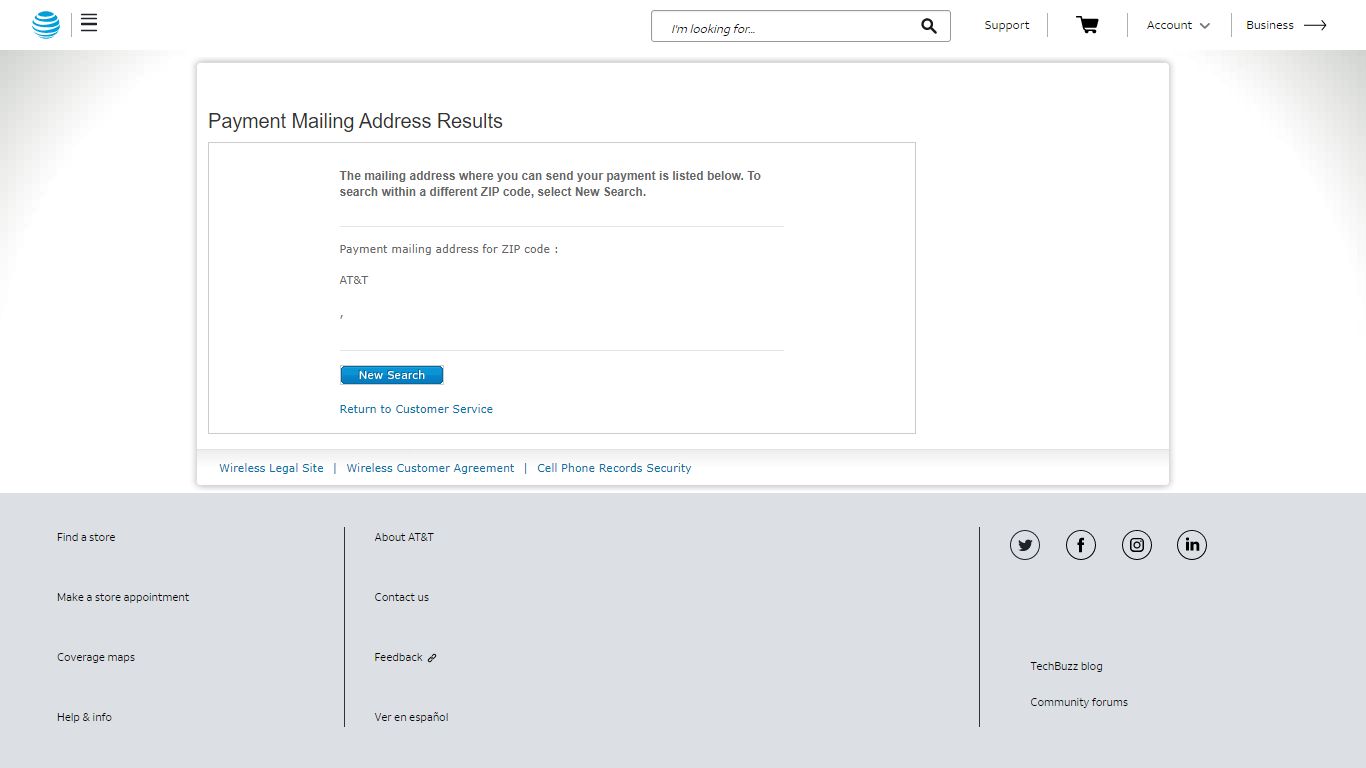Open Wireless Customer Agreement link

tap(430, 468)
